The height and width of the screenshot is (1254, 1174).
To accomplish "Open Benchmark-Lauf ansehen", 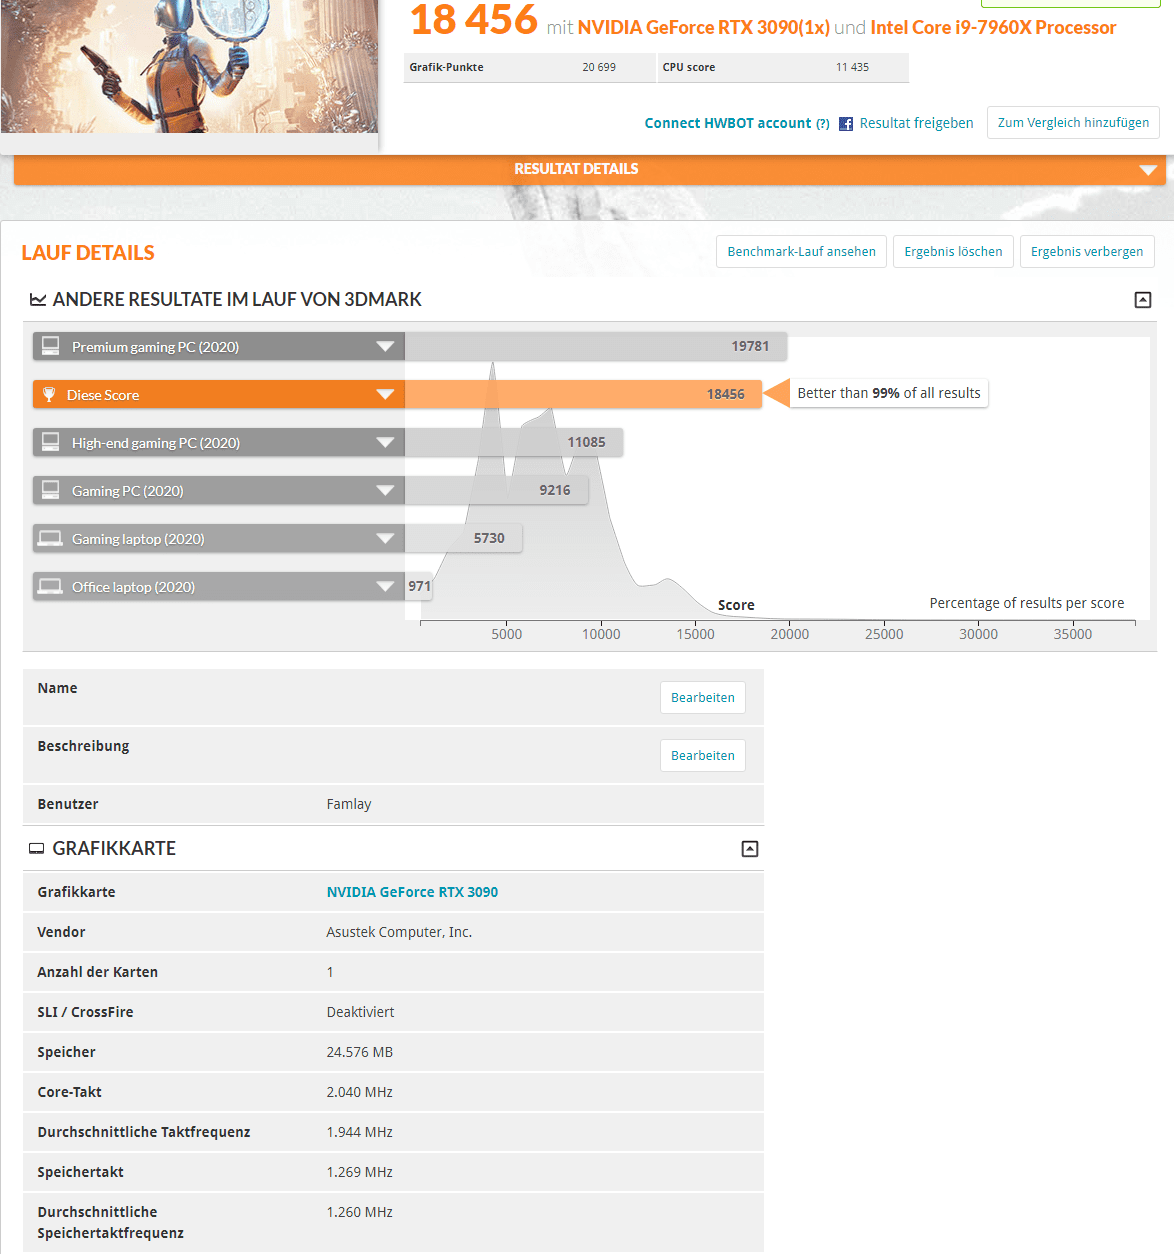I will pyautogui.click(x=801, y=252).
